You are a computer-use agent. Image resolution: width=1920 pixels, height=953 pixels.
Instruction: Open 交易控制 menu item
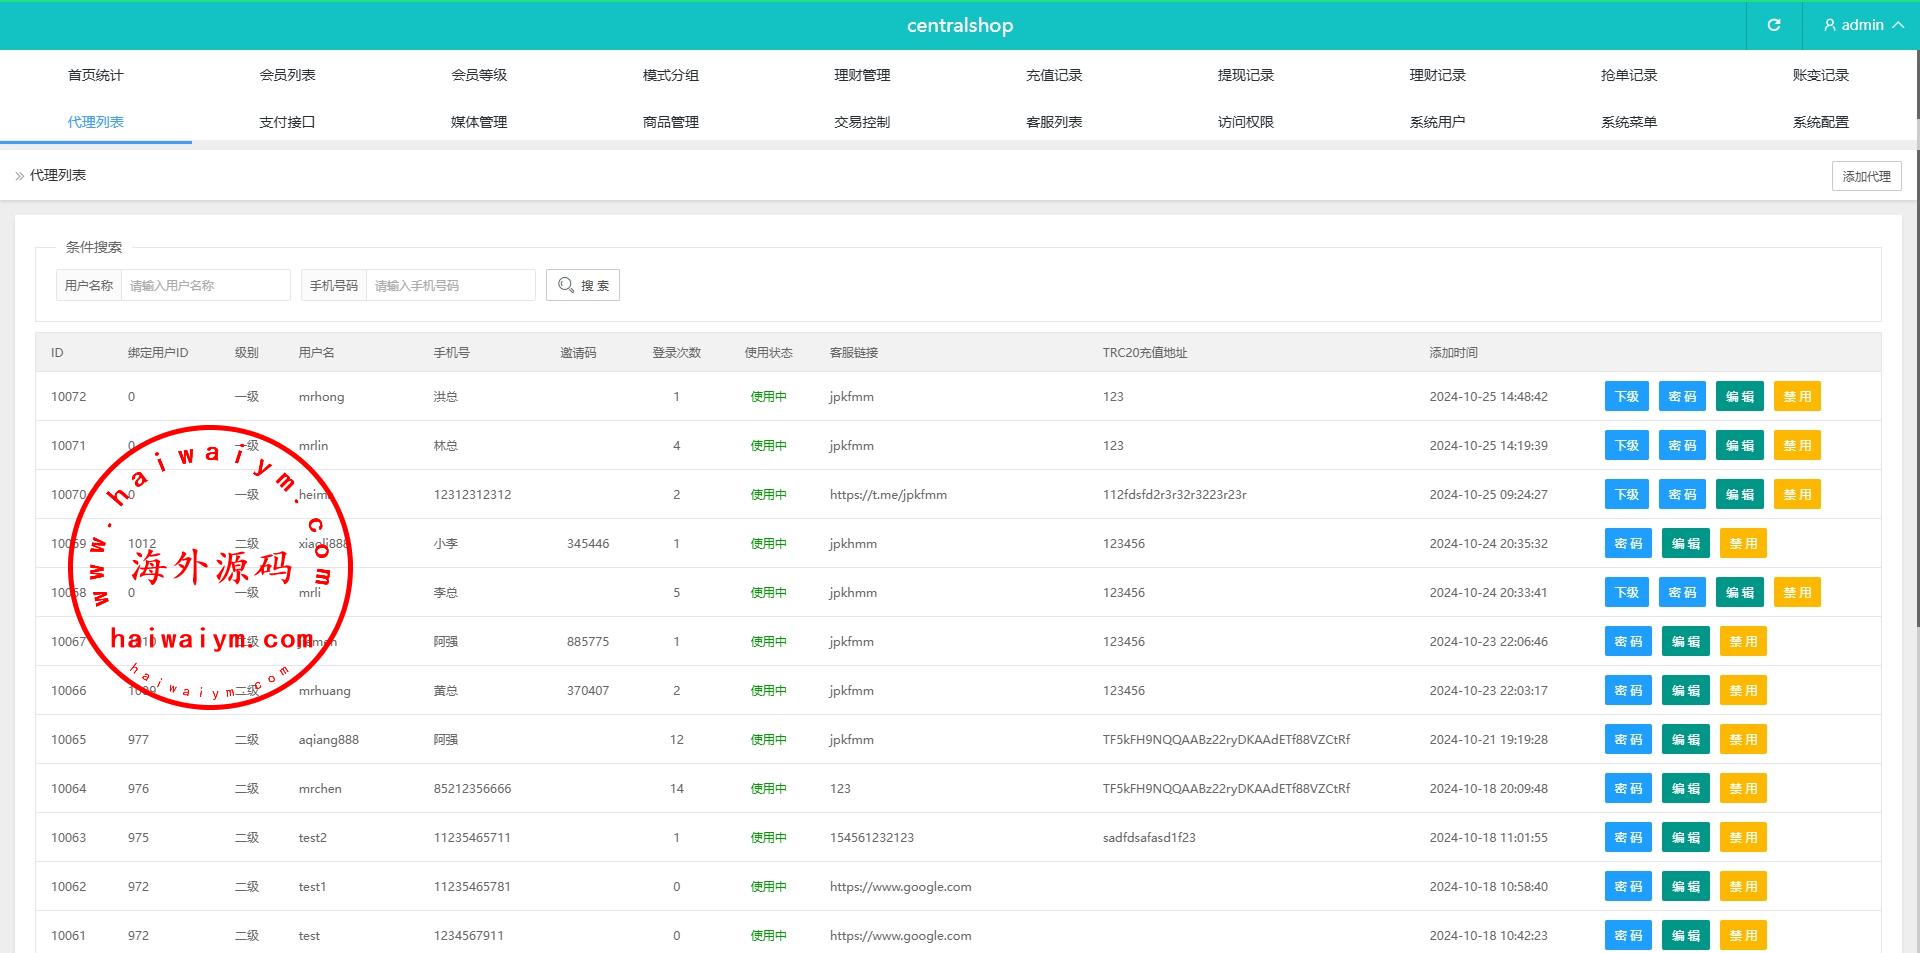862,122
